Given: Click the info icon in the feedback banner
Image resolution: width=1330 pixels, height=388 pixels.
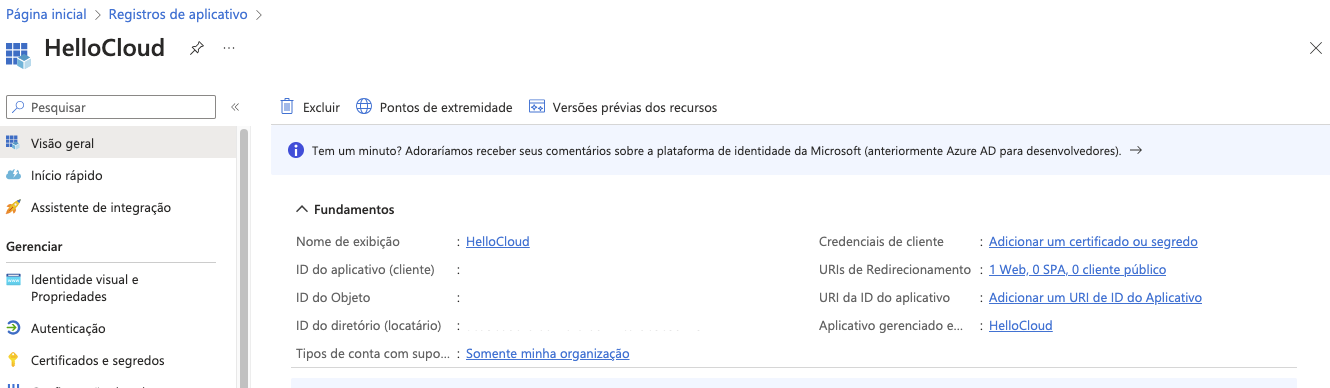Looking at the screenshot, I should [x=296, y=151].
